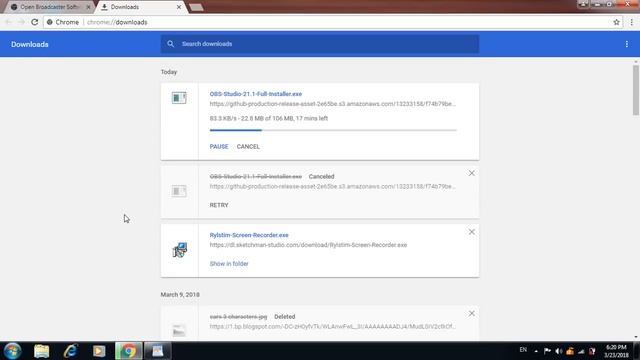Open the Rylstim-Screen-Recorder.exe file link
This screenshot has width=640, height=360.
click(x=249, y=235)
